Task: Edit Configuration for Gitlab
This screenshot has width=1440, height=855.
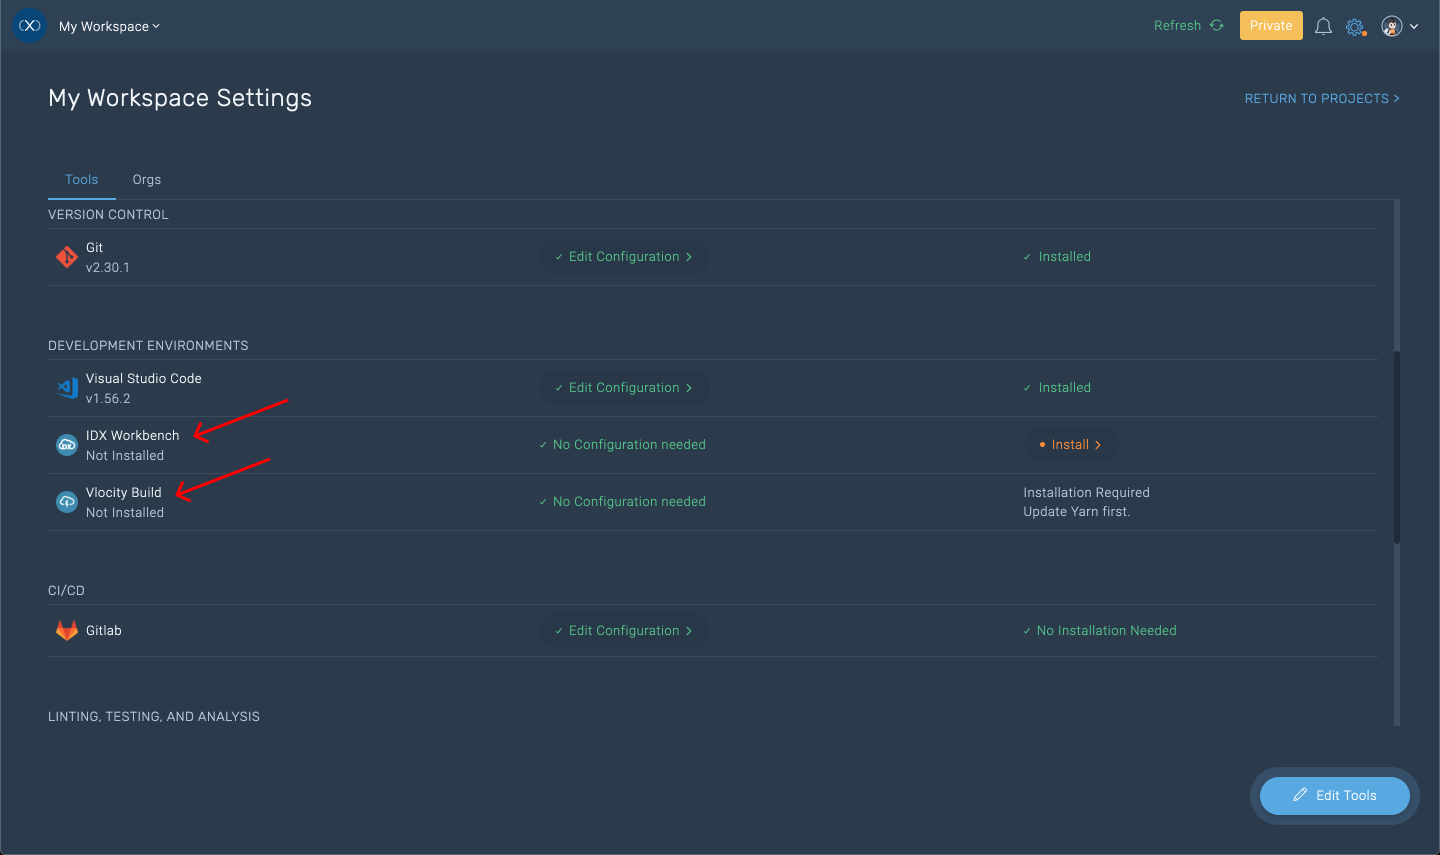Action: [624, 631]
